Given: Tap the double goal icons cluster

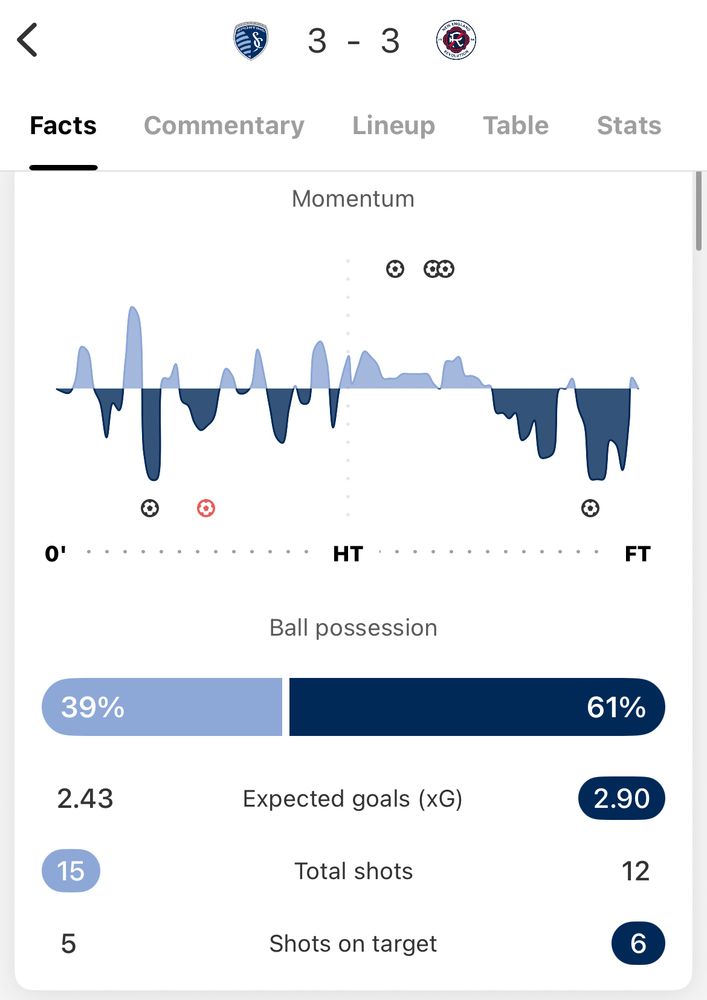Looking at the screenshot, I should (x=439, y=269).
